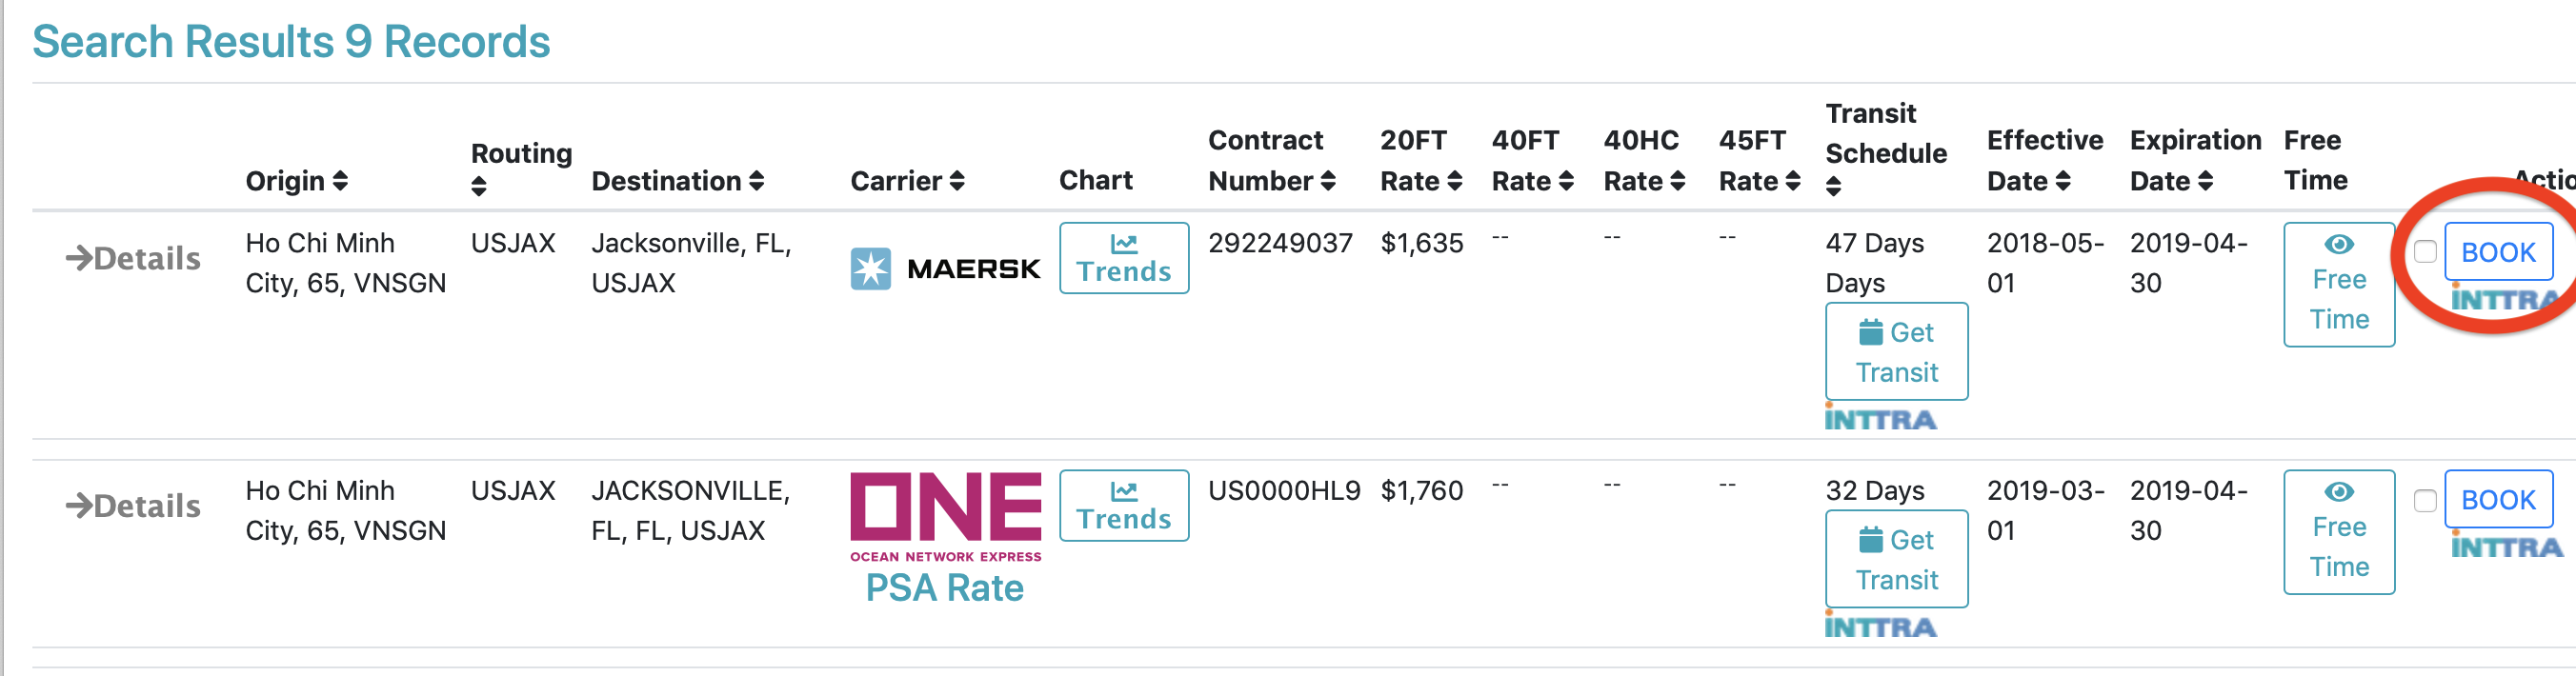Screen dimensions: 2576x676
Task: Open Trends chart for ONE rate
Action: click(1123, 506)
